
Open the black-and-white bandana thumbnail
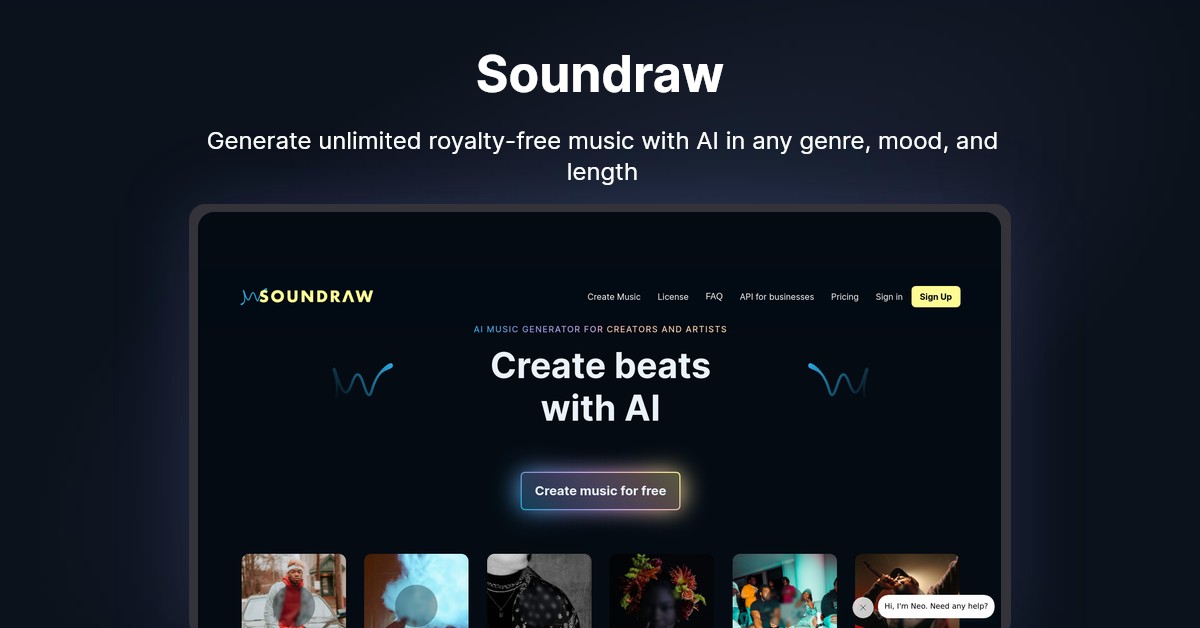539,591
